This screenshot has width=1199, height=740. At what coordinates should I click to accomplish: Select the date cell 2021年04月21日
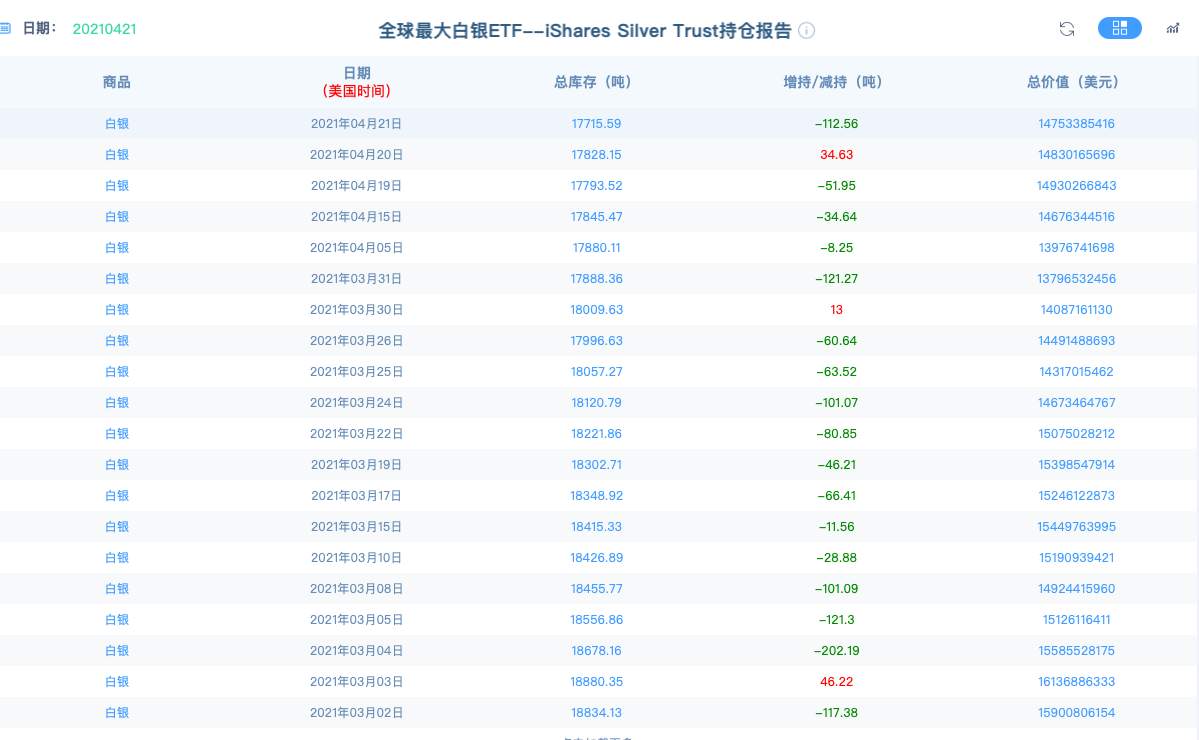(x=356, y=124)
